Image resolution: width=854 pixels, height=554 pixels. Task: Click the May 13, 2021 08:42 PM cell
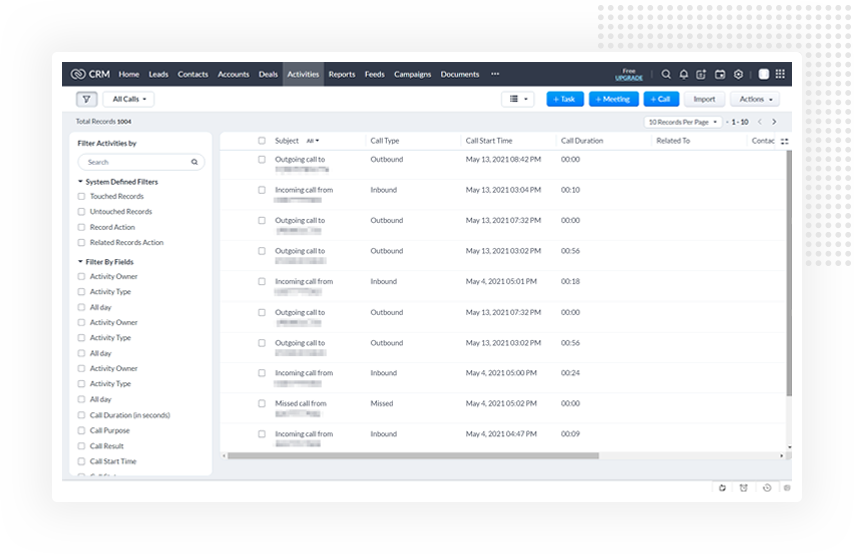(503, 160)
